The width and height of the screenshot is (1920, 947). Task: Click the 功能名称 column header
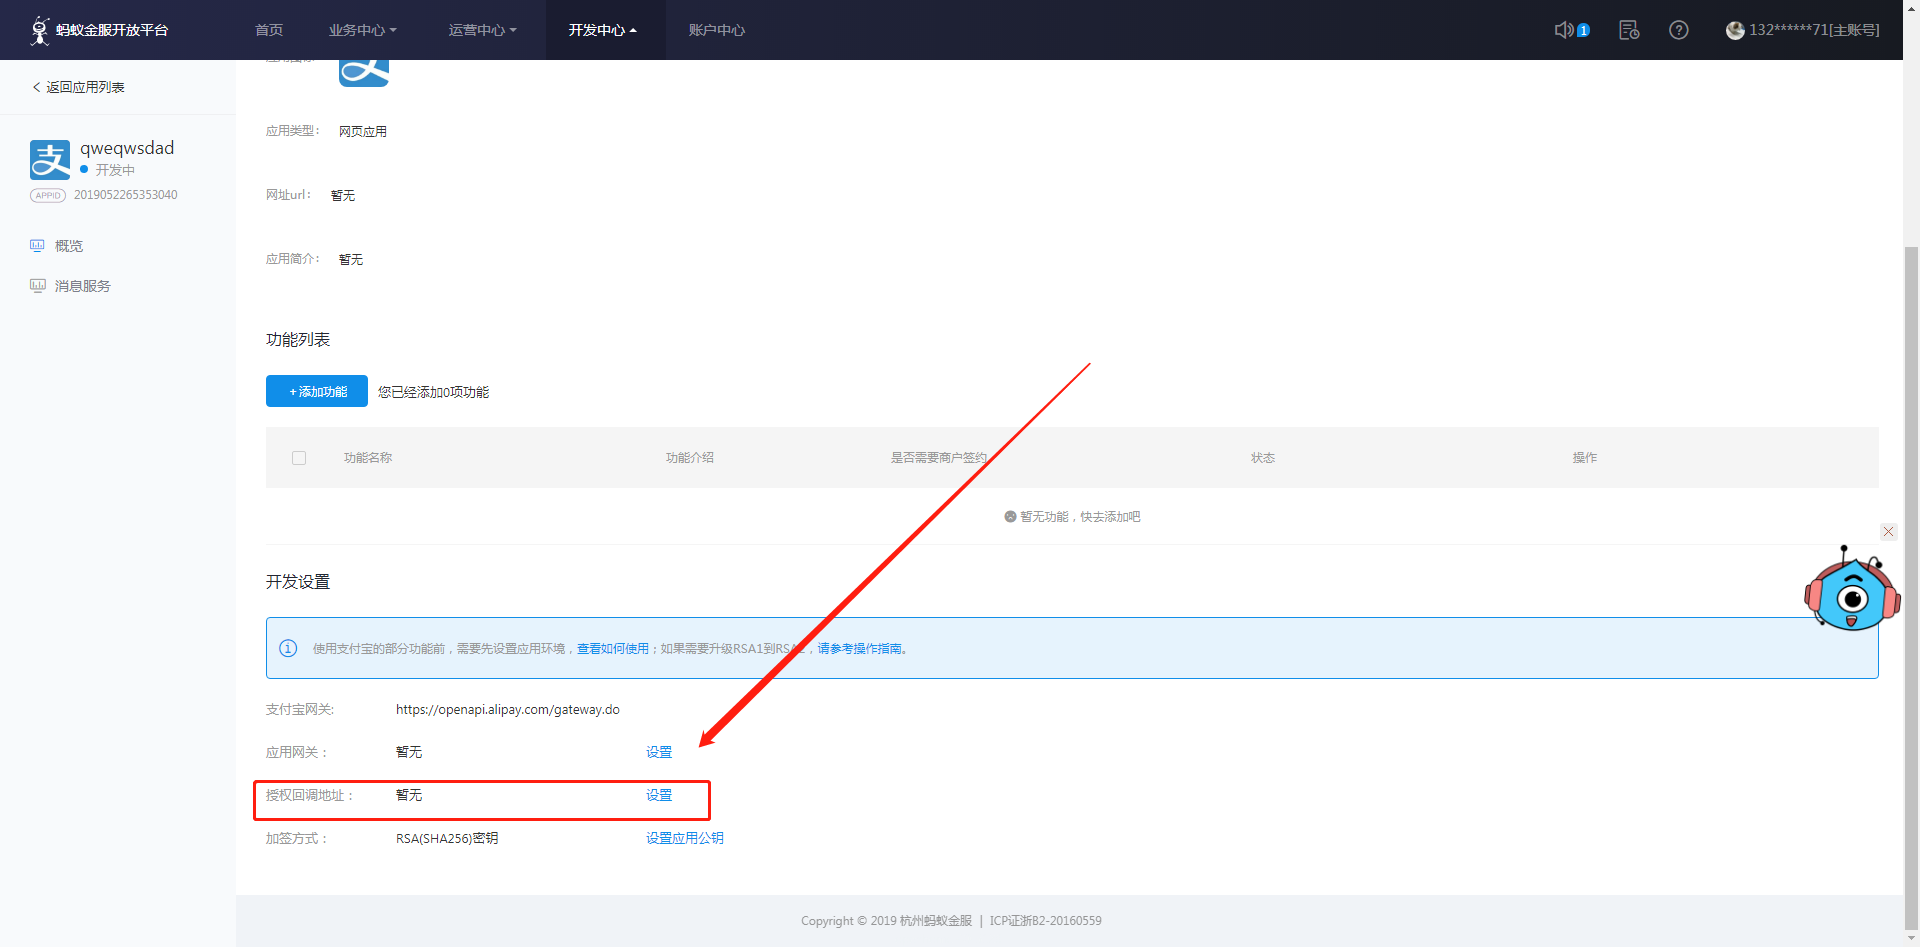click(x=368, y=458)
